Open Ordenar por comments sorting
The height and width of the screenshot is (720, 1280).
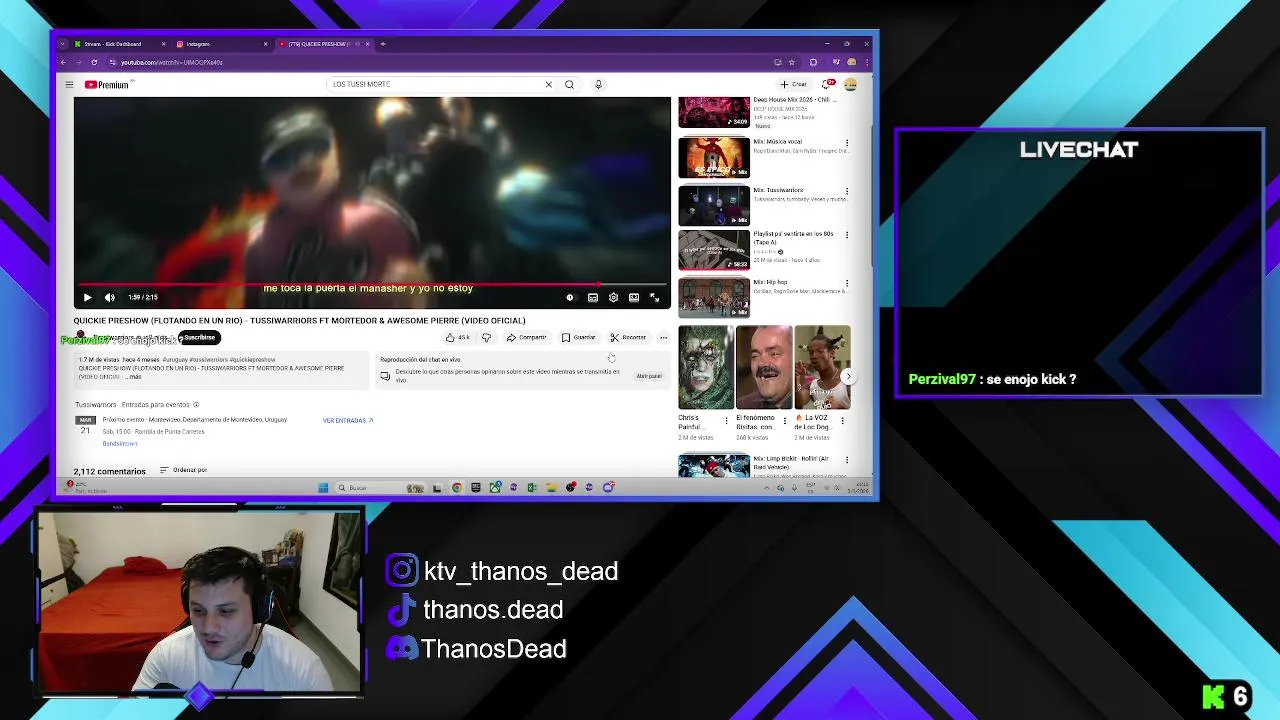[x=183, y=470]
